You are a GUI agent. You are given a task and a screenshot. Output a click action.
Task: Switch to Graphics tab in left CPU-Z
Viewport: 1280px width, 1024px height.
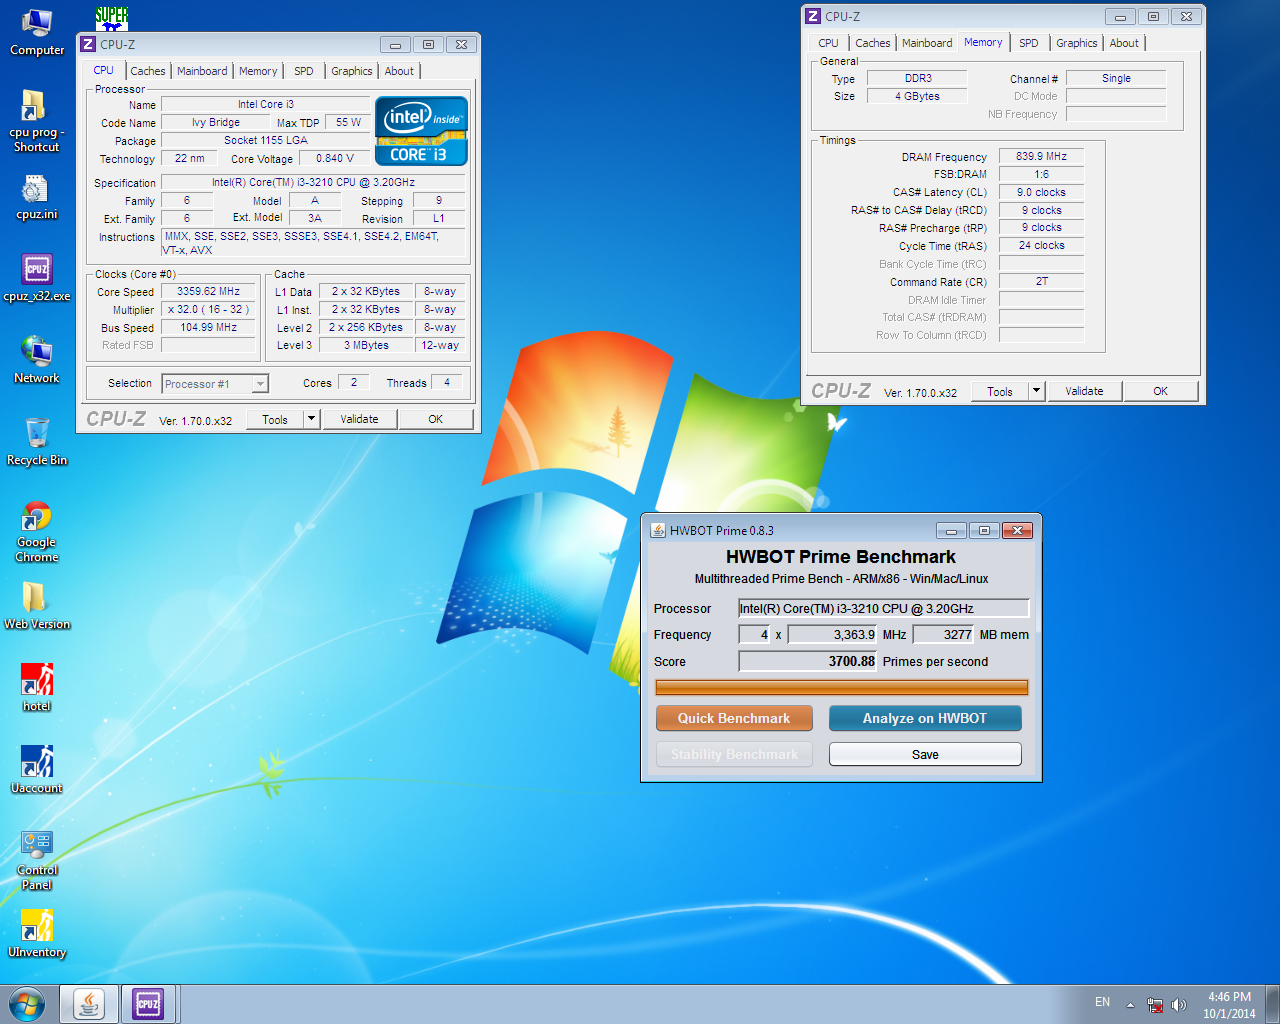tap(352, 71)
